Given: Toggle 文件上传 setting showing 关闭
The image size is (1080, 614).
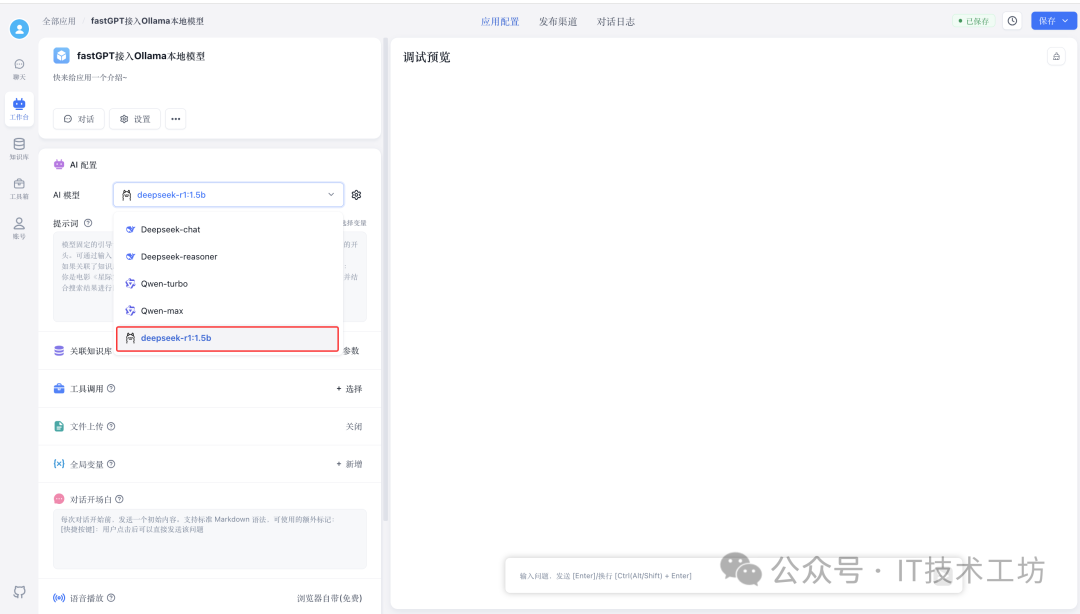Looking at the screenshot, I should coord(354,427).
